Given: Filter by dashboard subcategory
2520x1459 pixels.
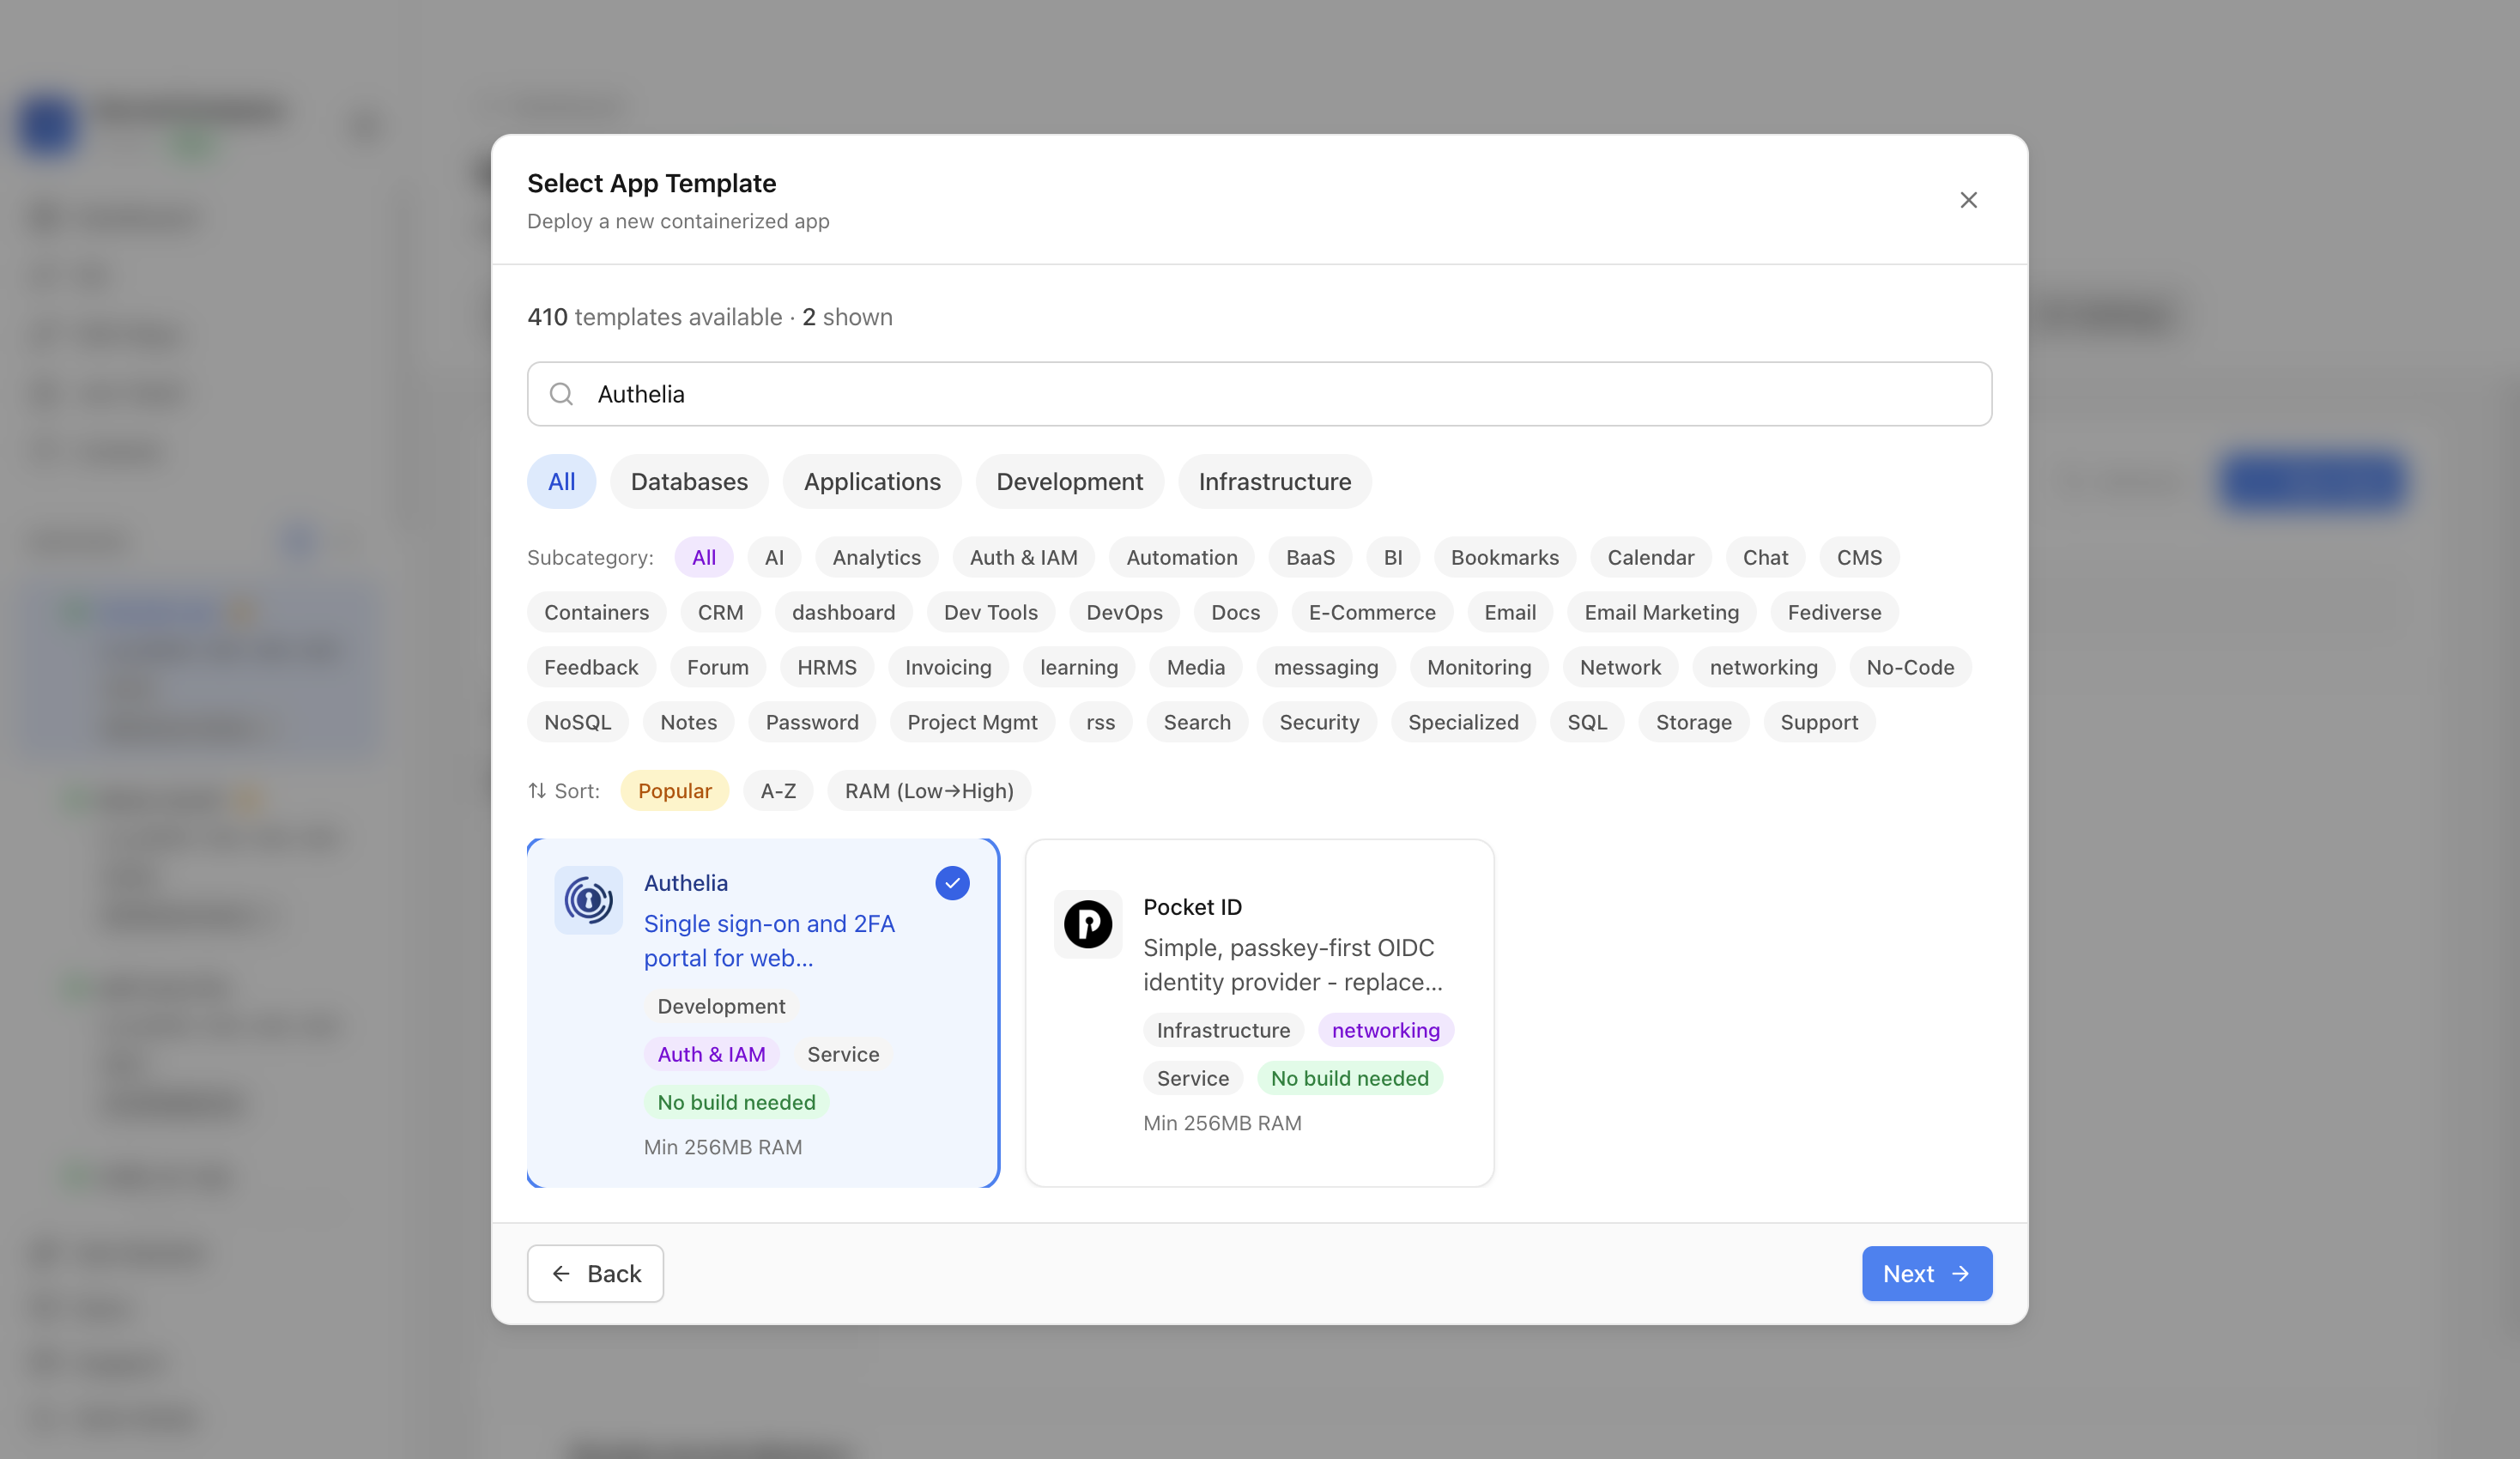Looking at the screenshot, I should (x=843, y=612).
